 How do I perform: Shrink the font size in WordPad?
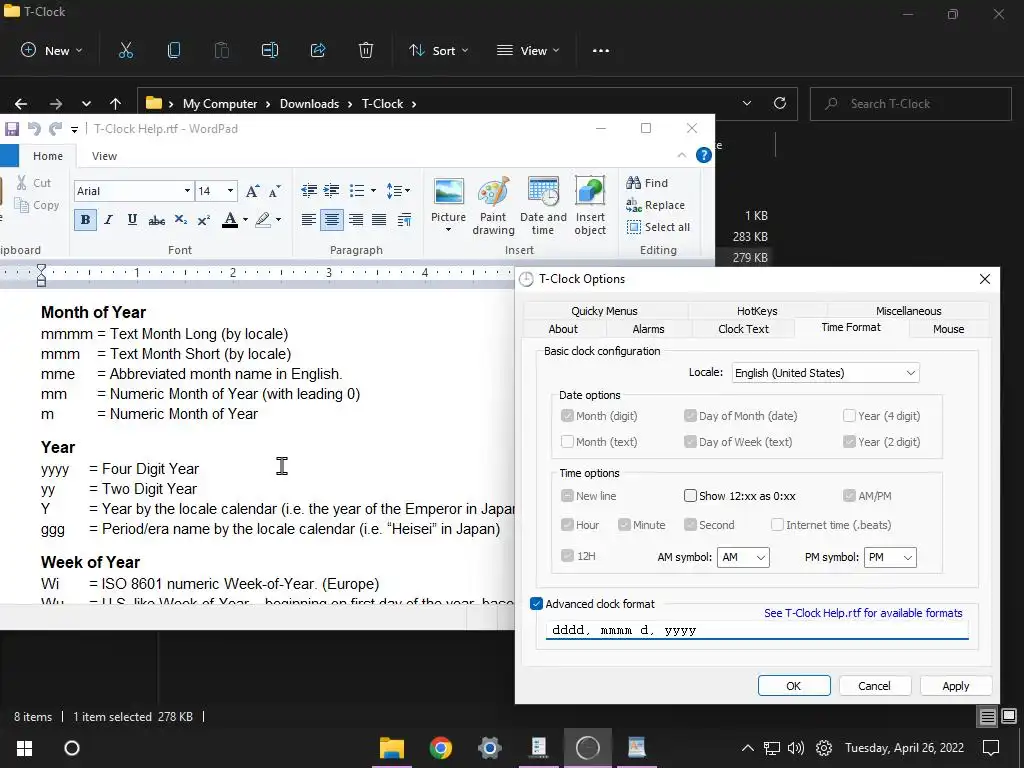click(x=275, y=191)
